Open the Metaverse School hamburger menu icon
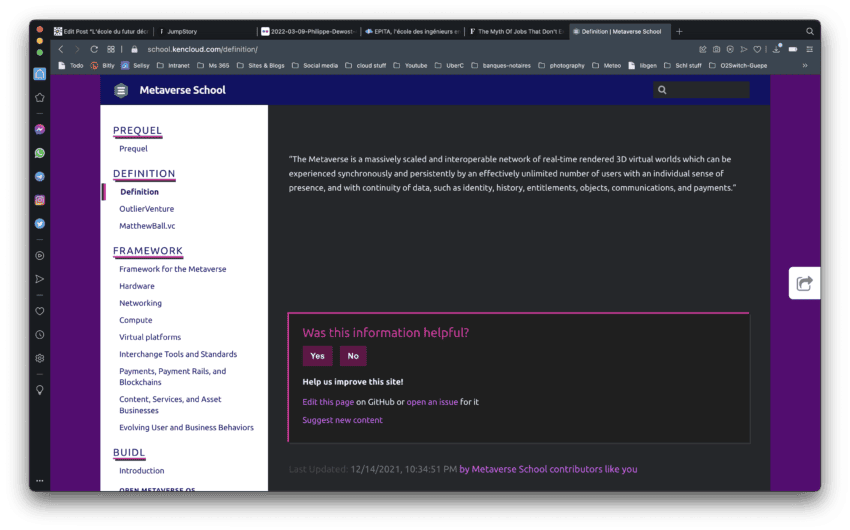This screenshot has width=850, height=530. tap(121, 91)
